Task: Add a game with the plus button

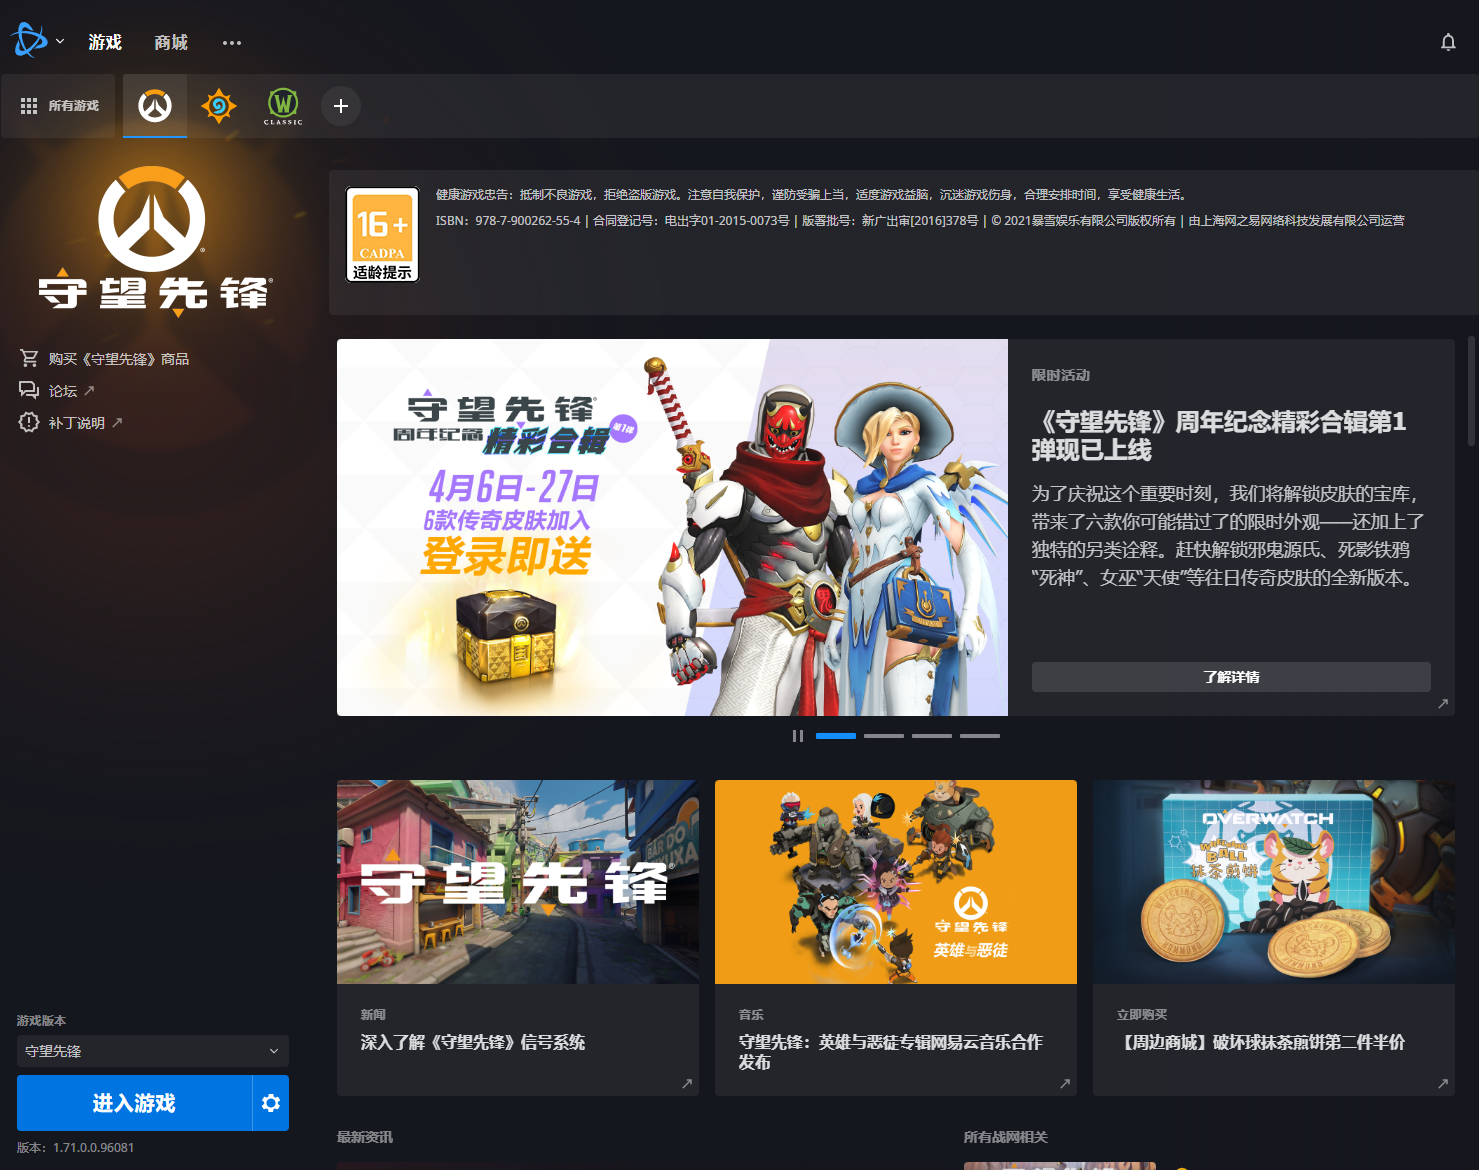Action: [x=341, y=106]
